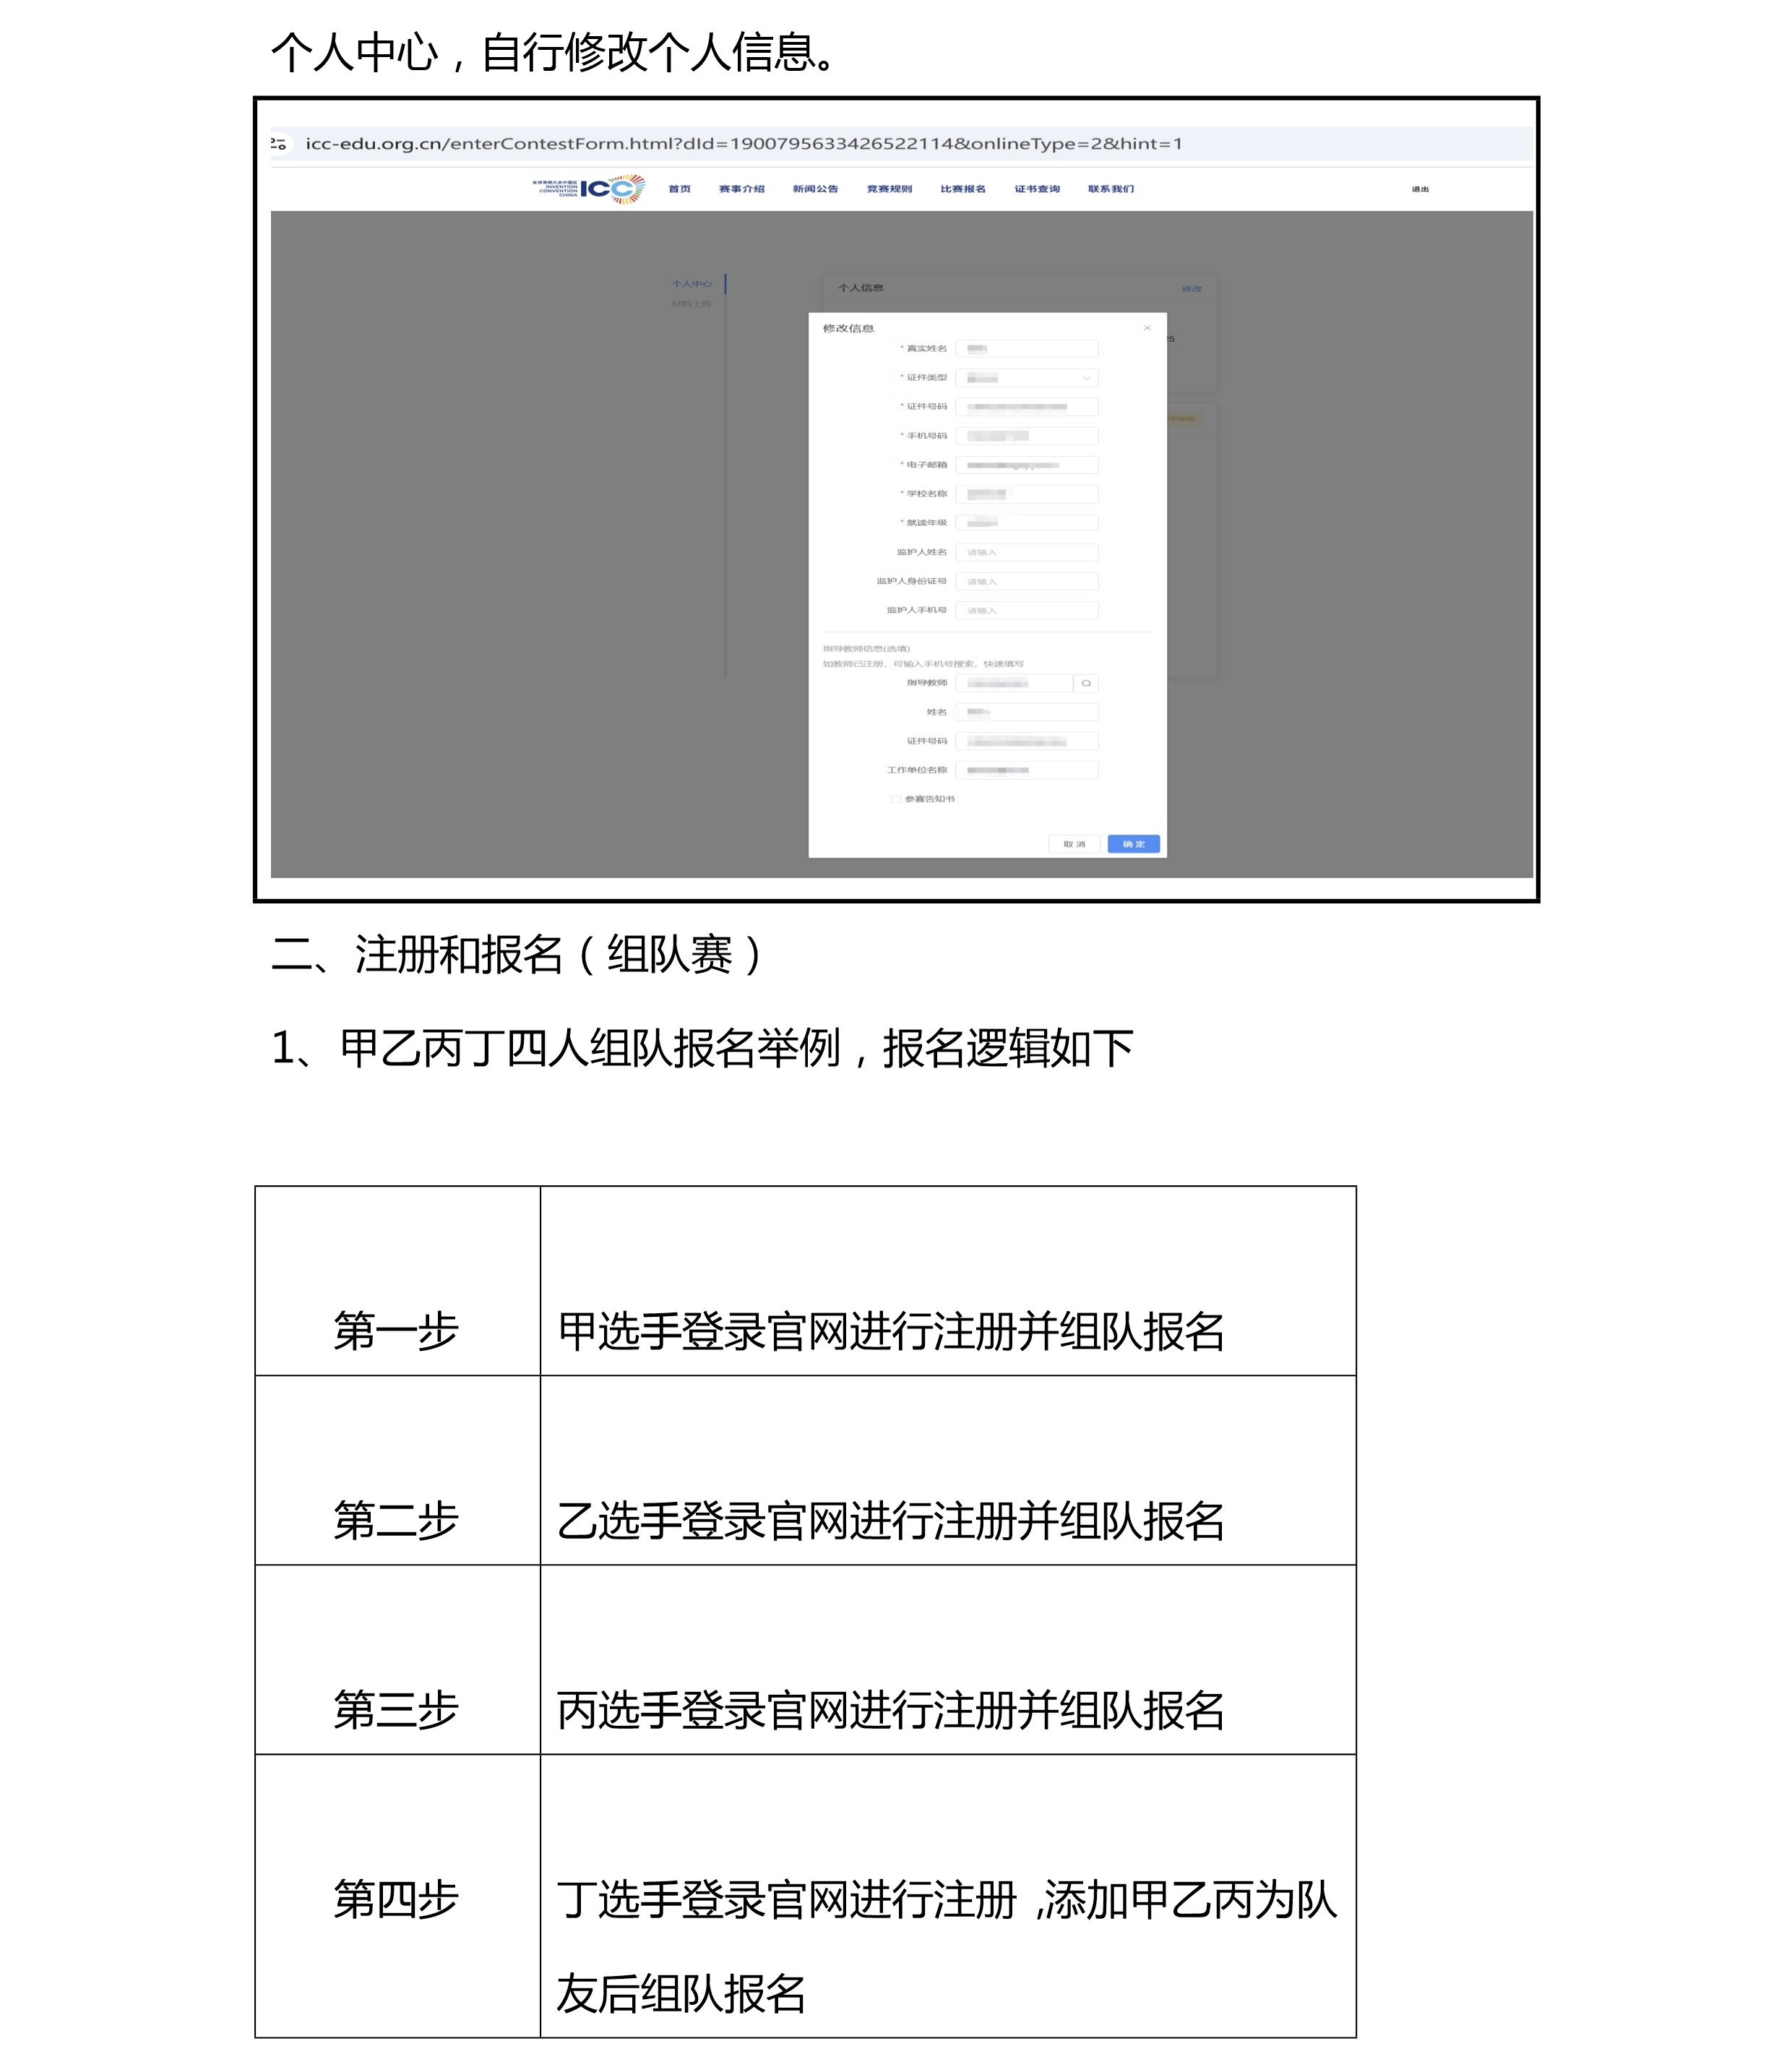Click the 指导教师信息(选填) section label

click(866, 649)
